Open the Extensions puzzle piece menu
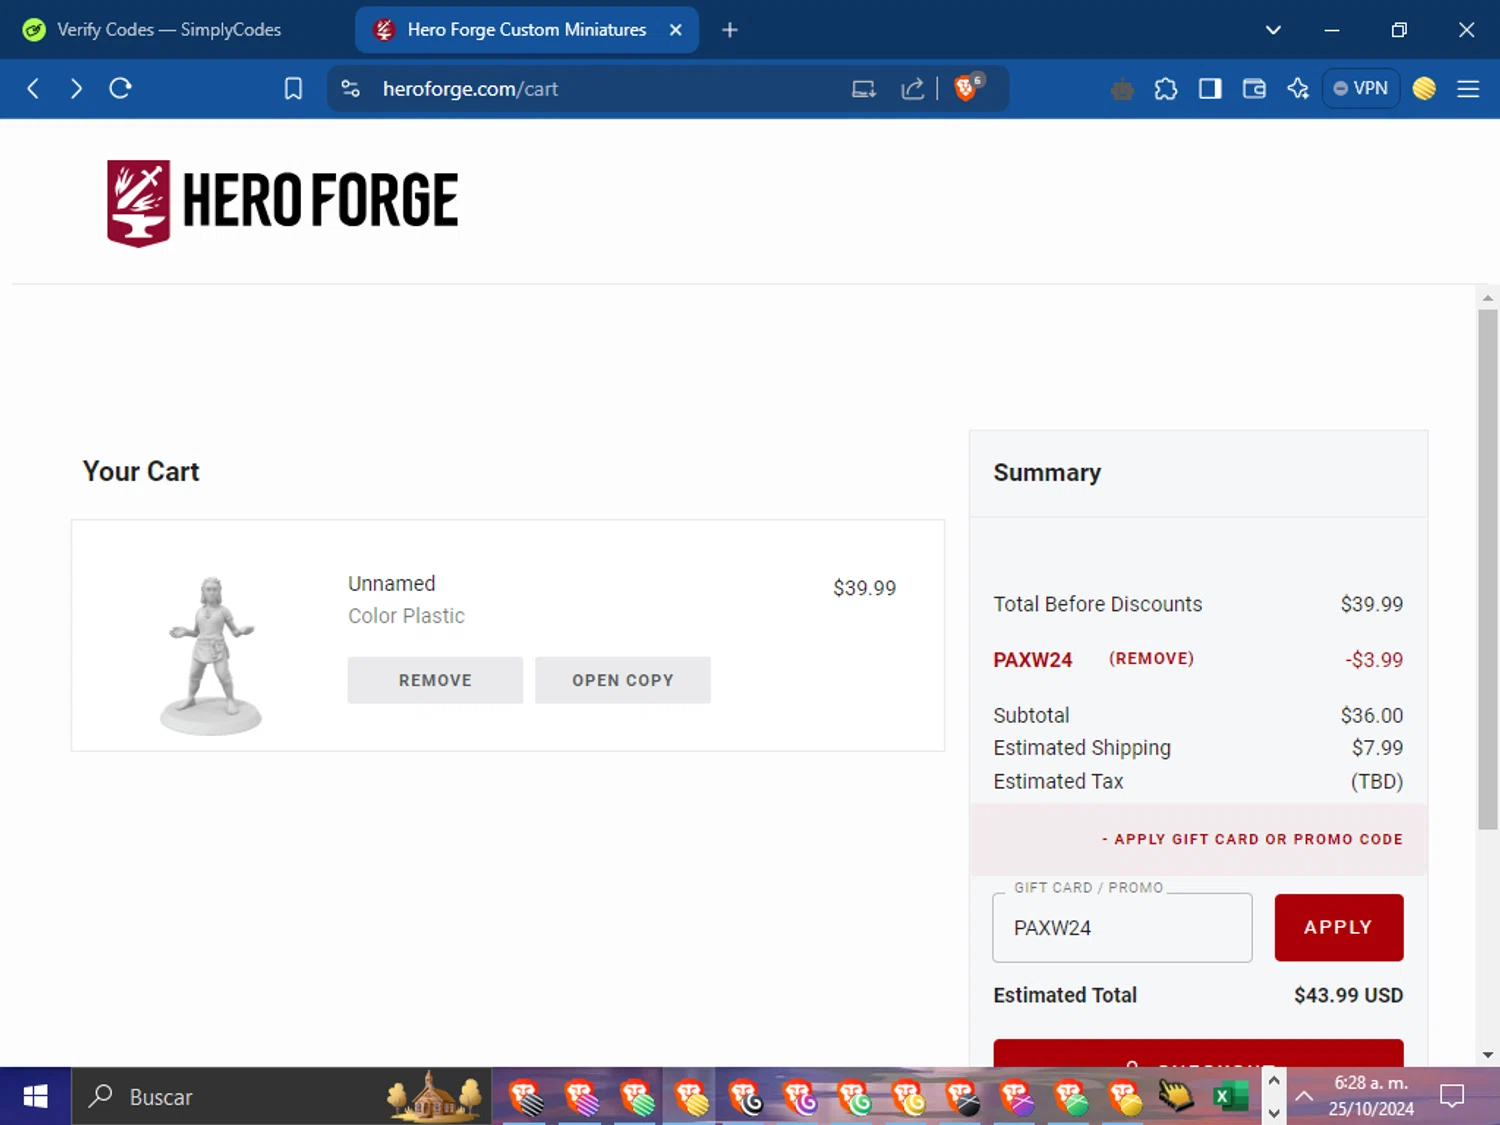 pyautogui.click(x=1166, y=89)
